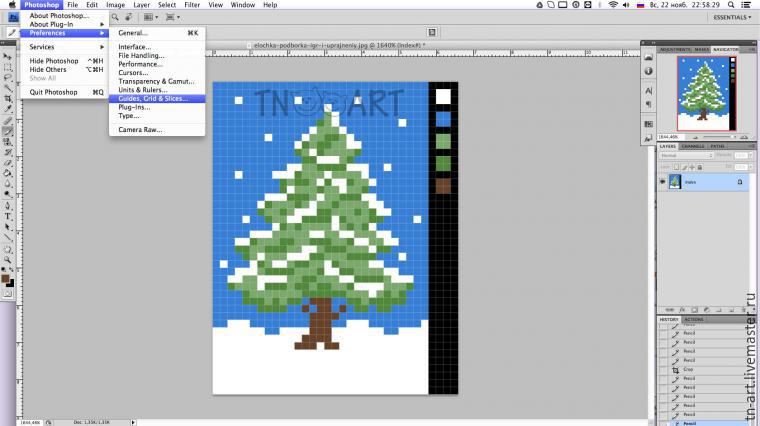Select the Paint Bucket tool
The height and width of the screenshot is (426, 760).
click(8, 173)
